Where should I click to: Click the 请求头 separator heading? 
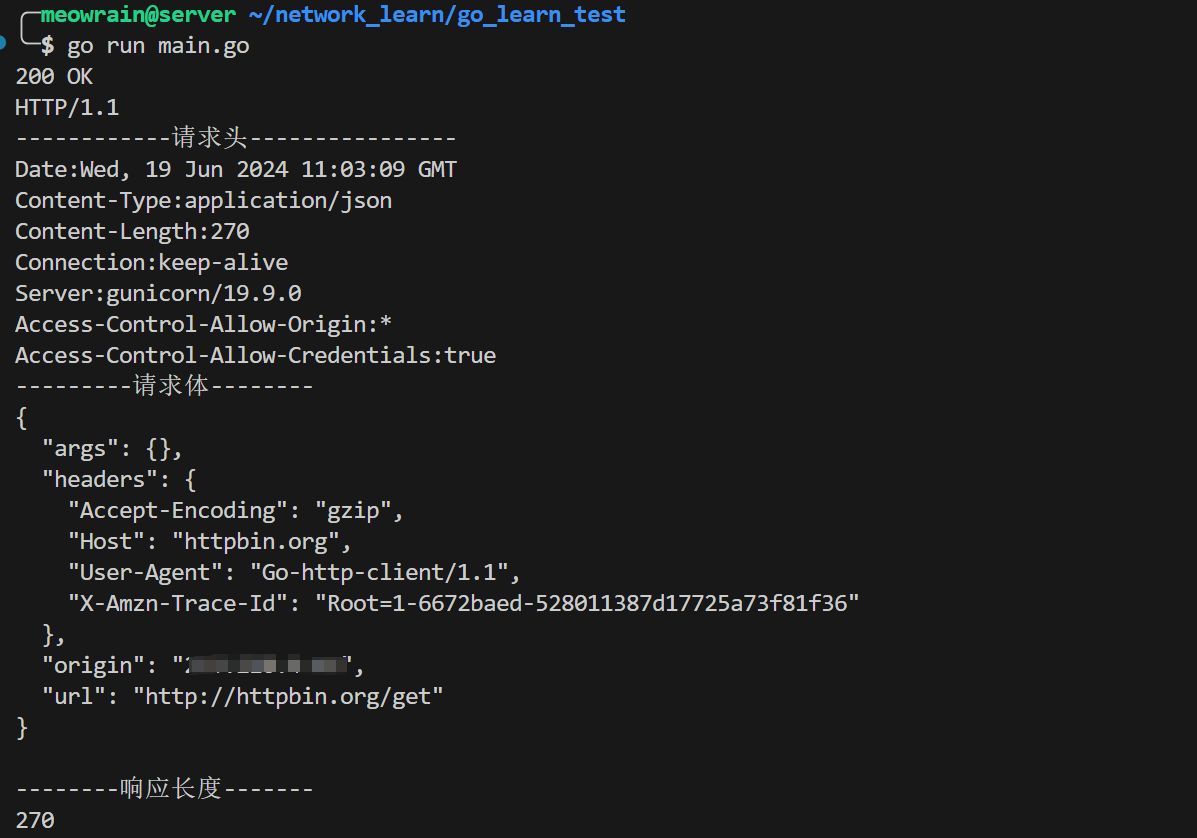point(210,139)
